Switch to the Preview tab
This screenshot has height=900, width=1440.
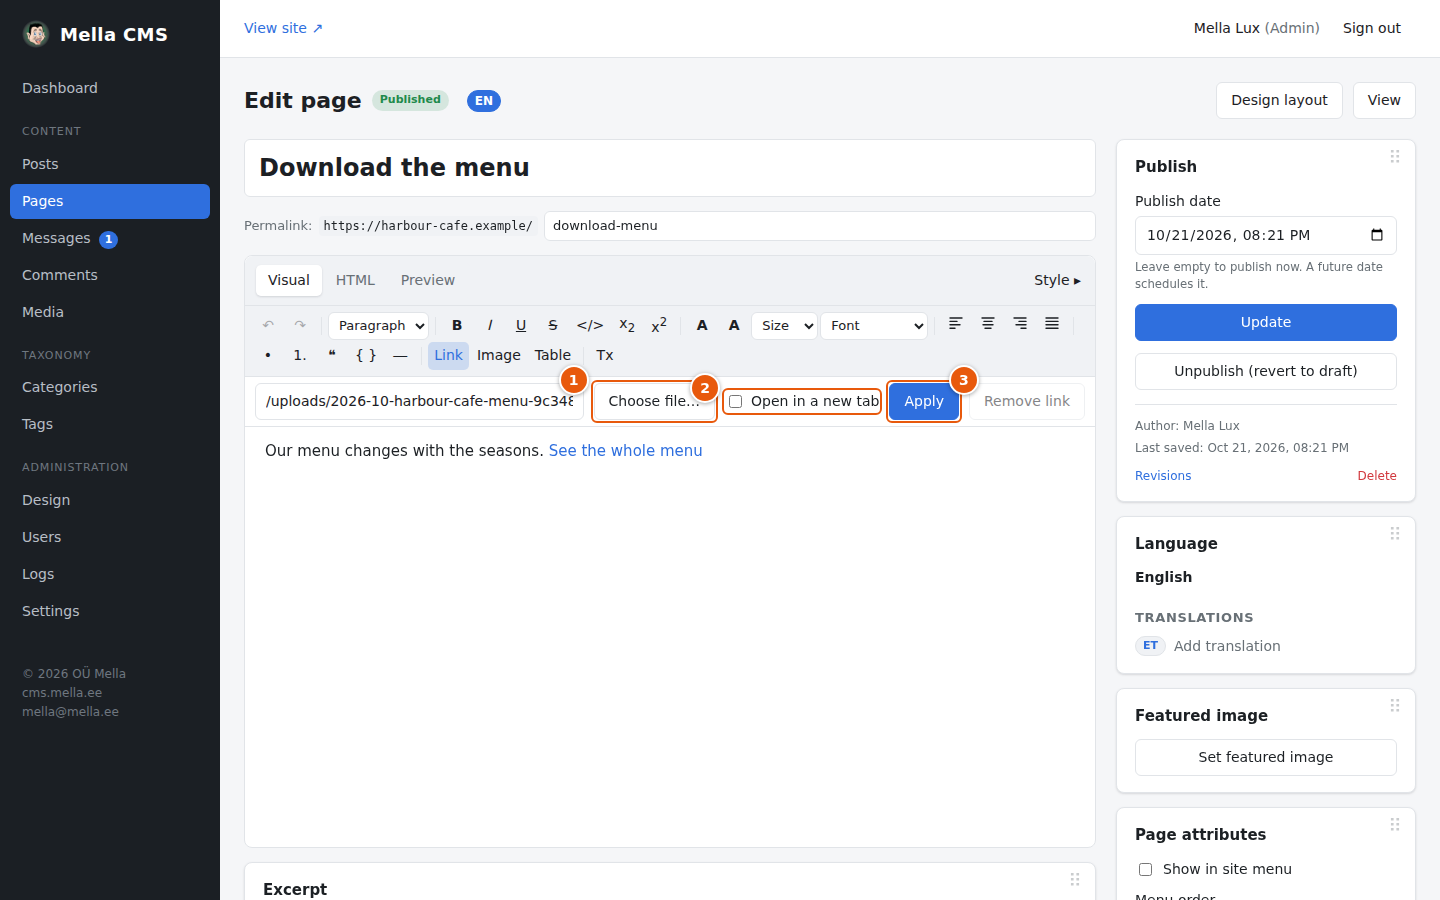coord(428,280)
